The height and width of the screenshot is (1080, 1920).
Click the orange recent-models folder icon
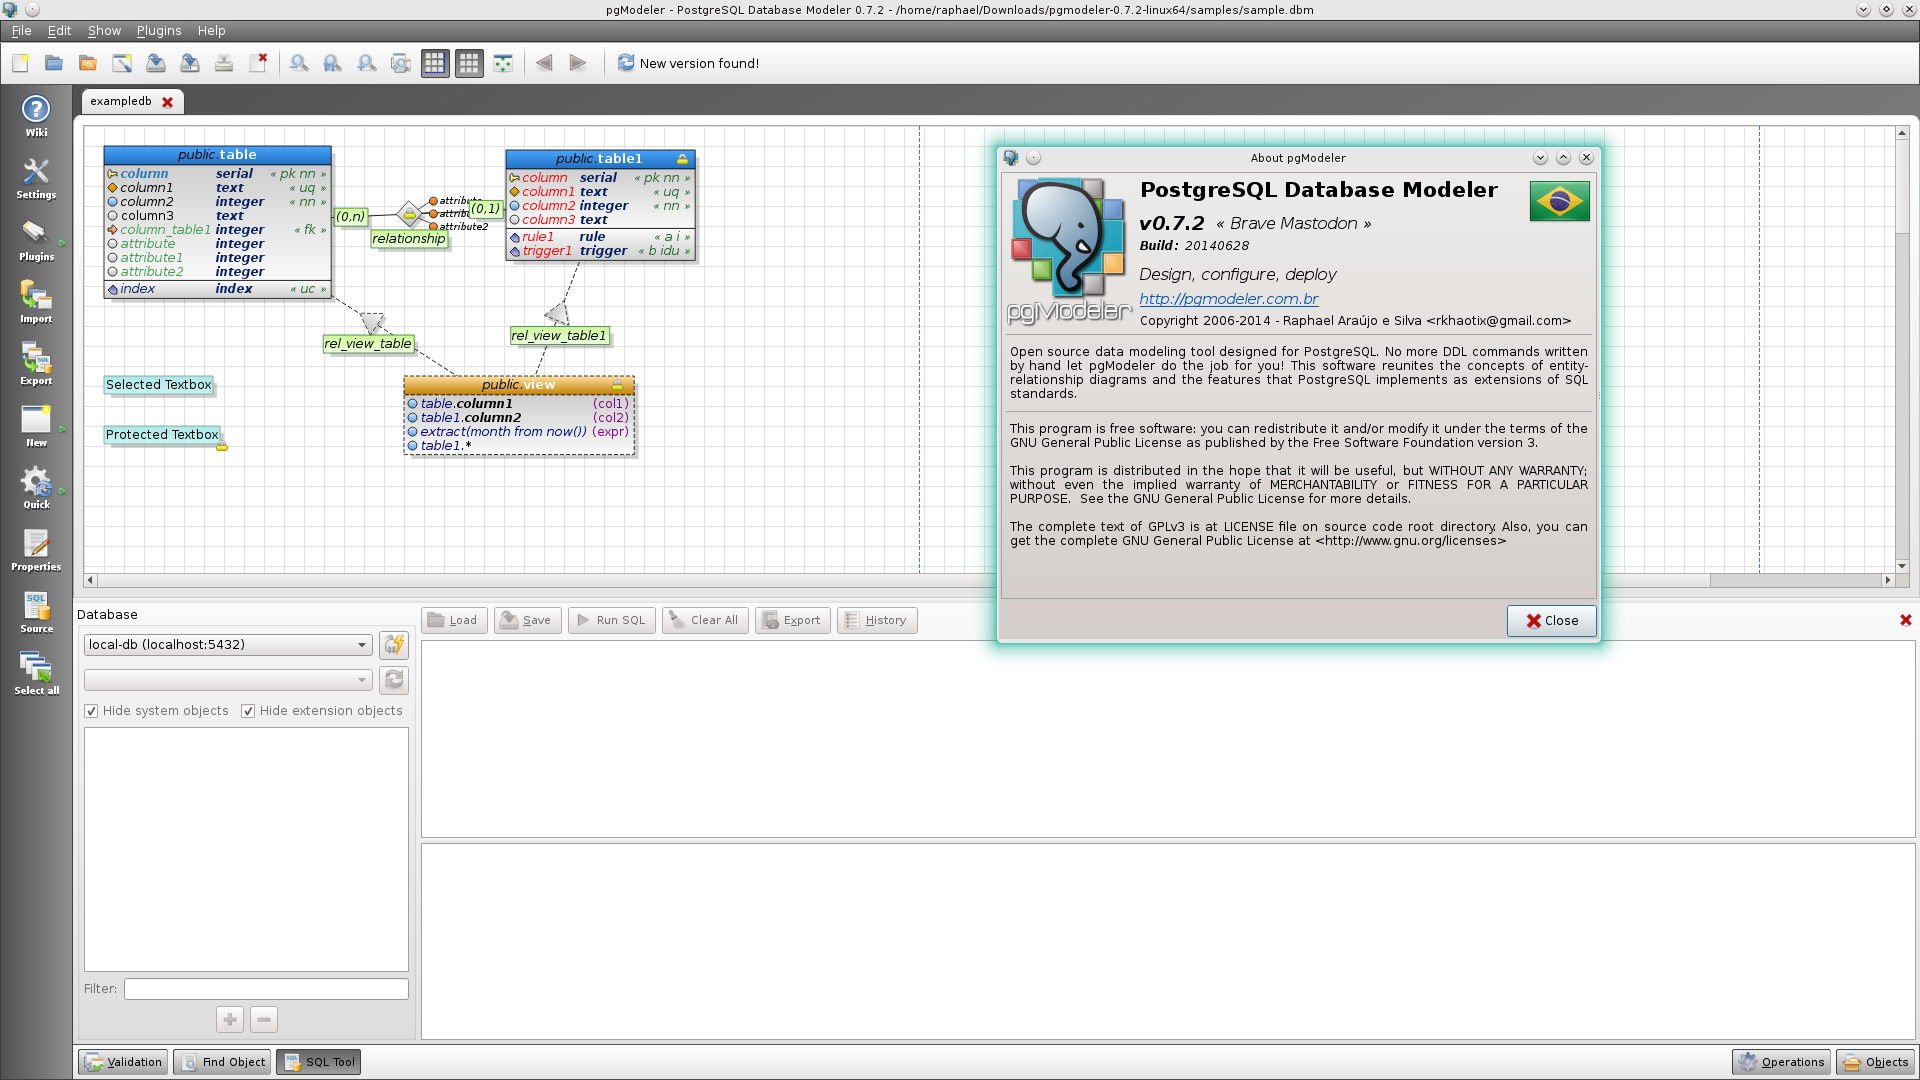tap(88, 63)
